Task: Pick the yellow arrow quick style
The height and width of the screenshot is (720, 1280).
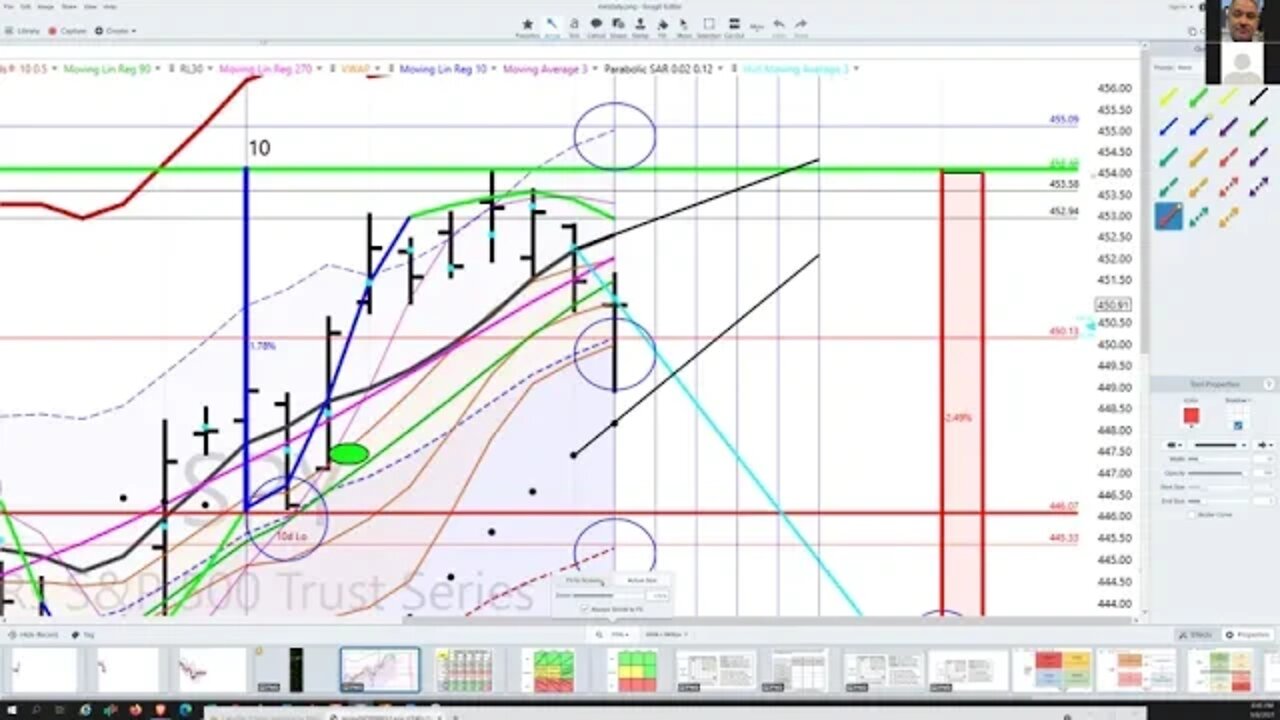Action: point(1168,98)
